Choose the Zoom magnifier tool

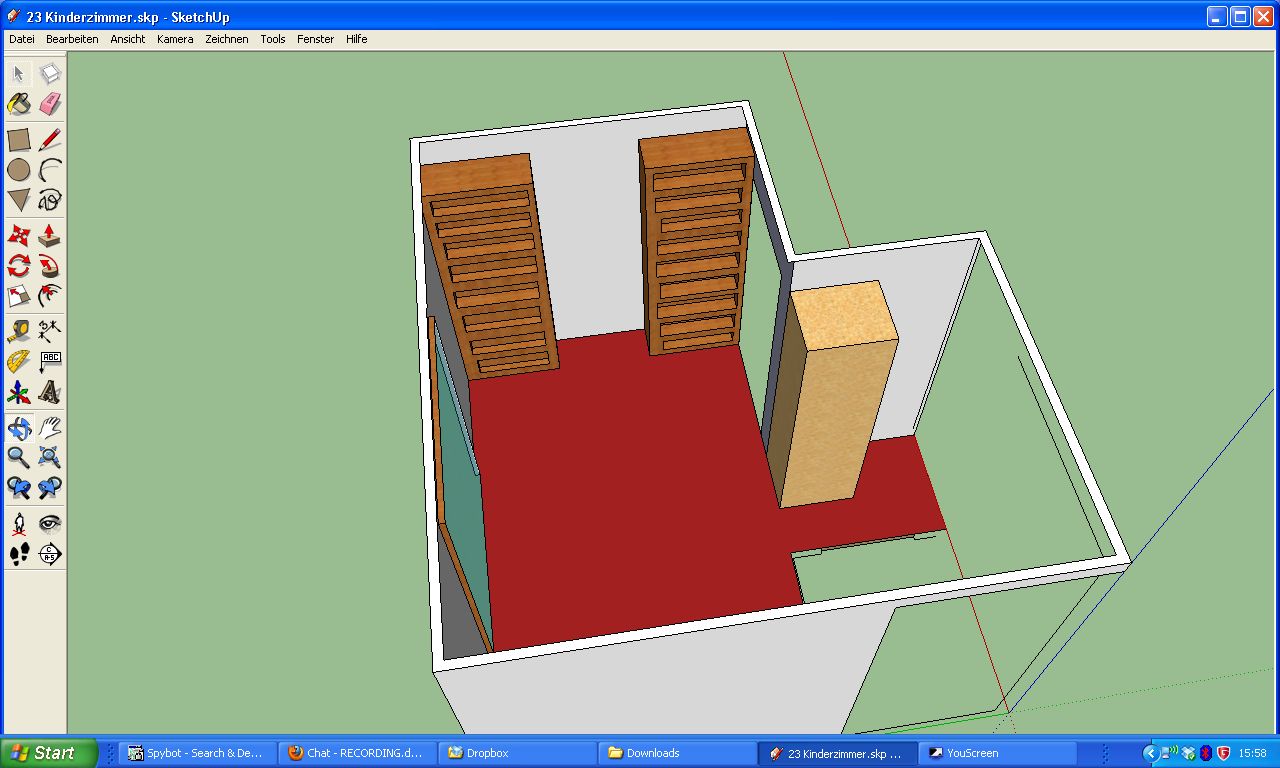click(x=19, y=458)
